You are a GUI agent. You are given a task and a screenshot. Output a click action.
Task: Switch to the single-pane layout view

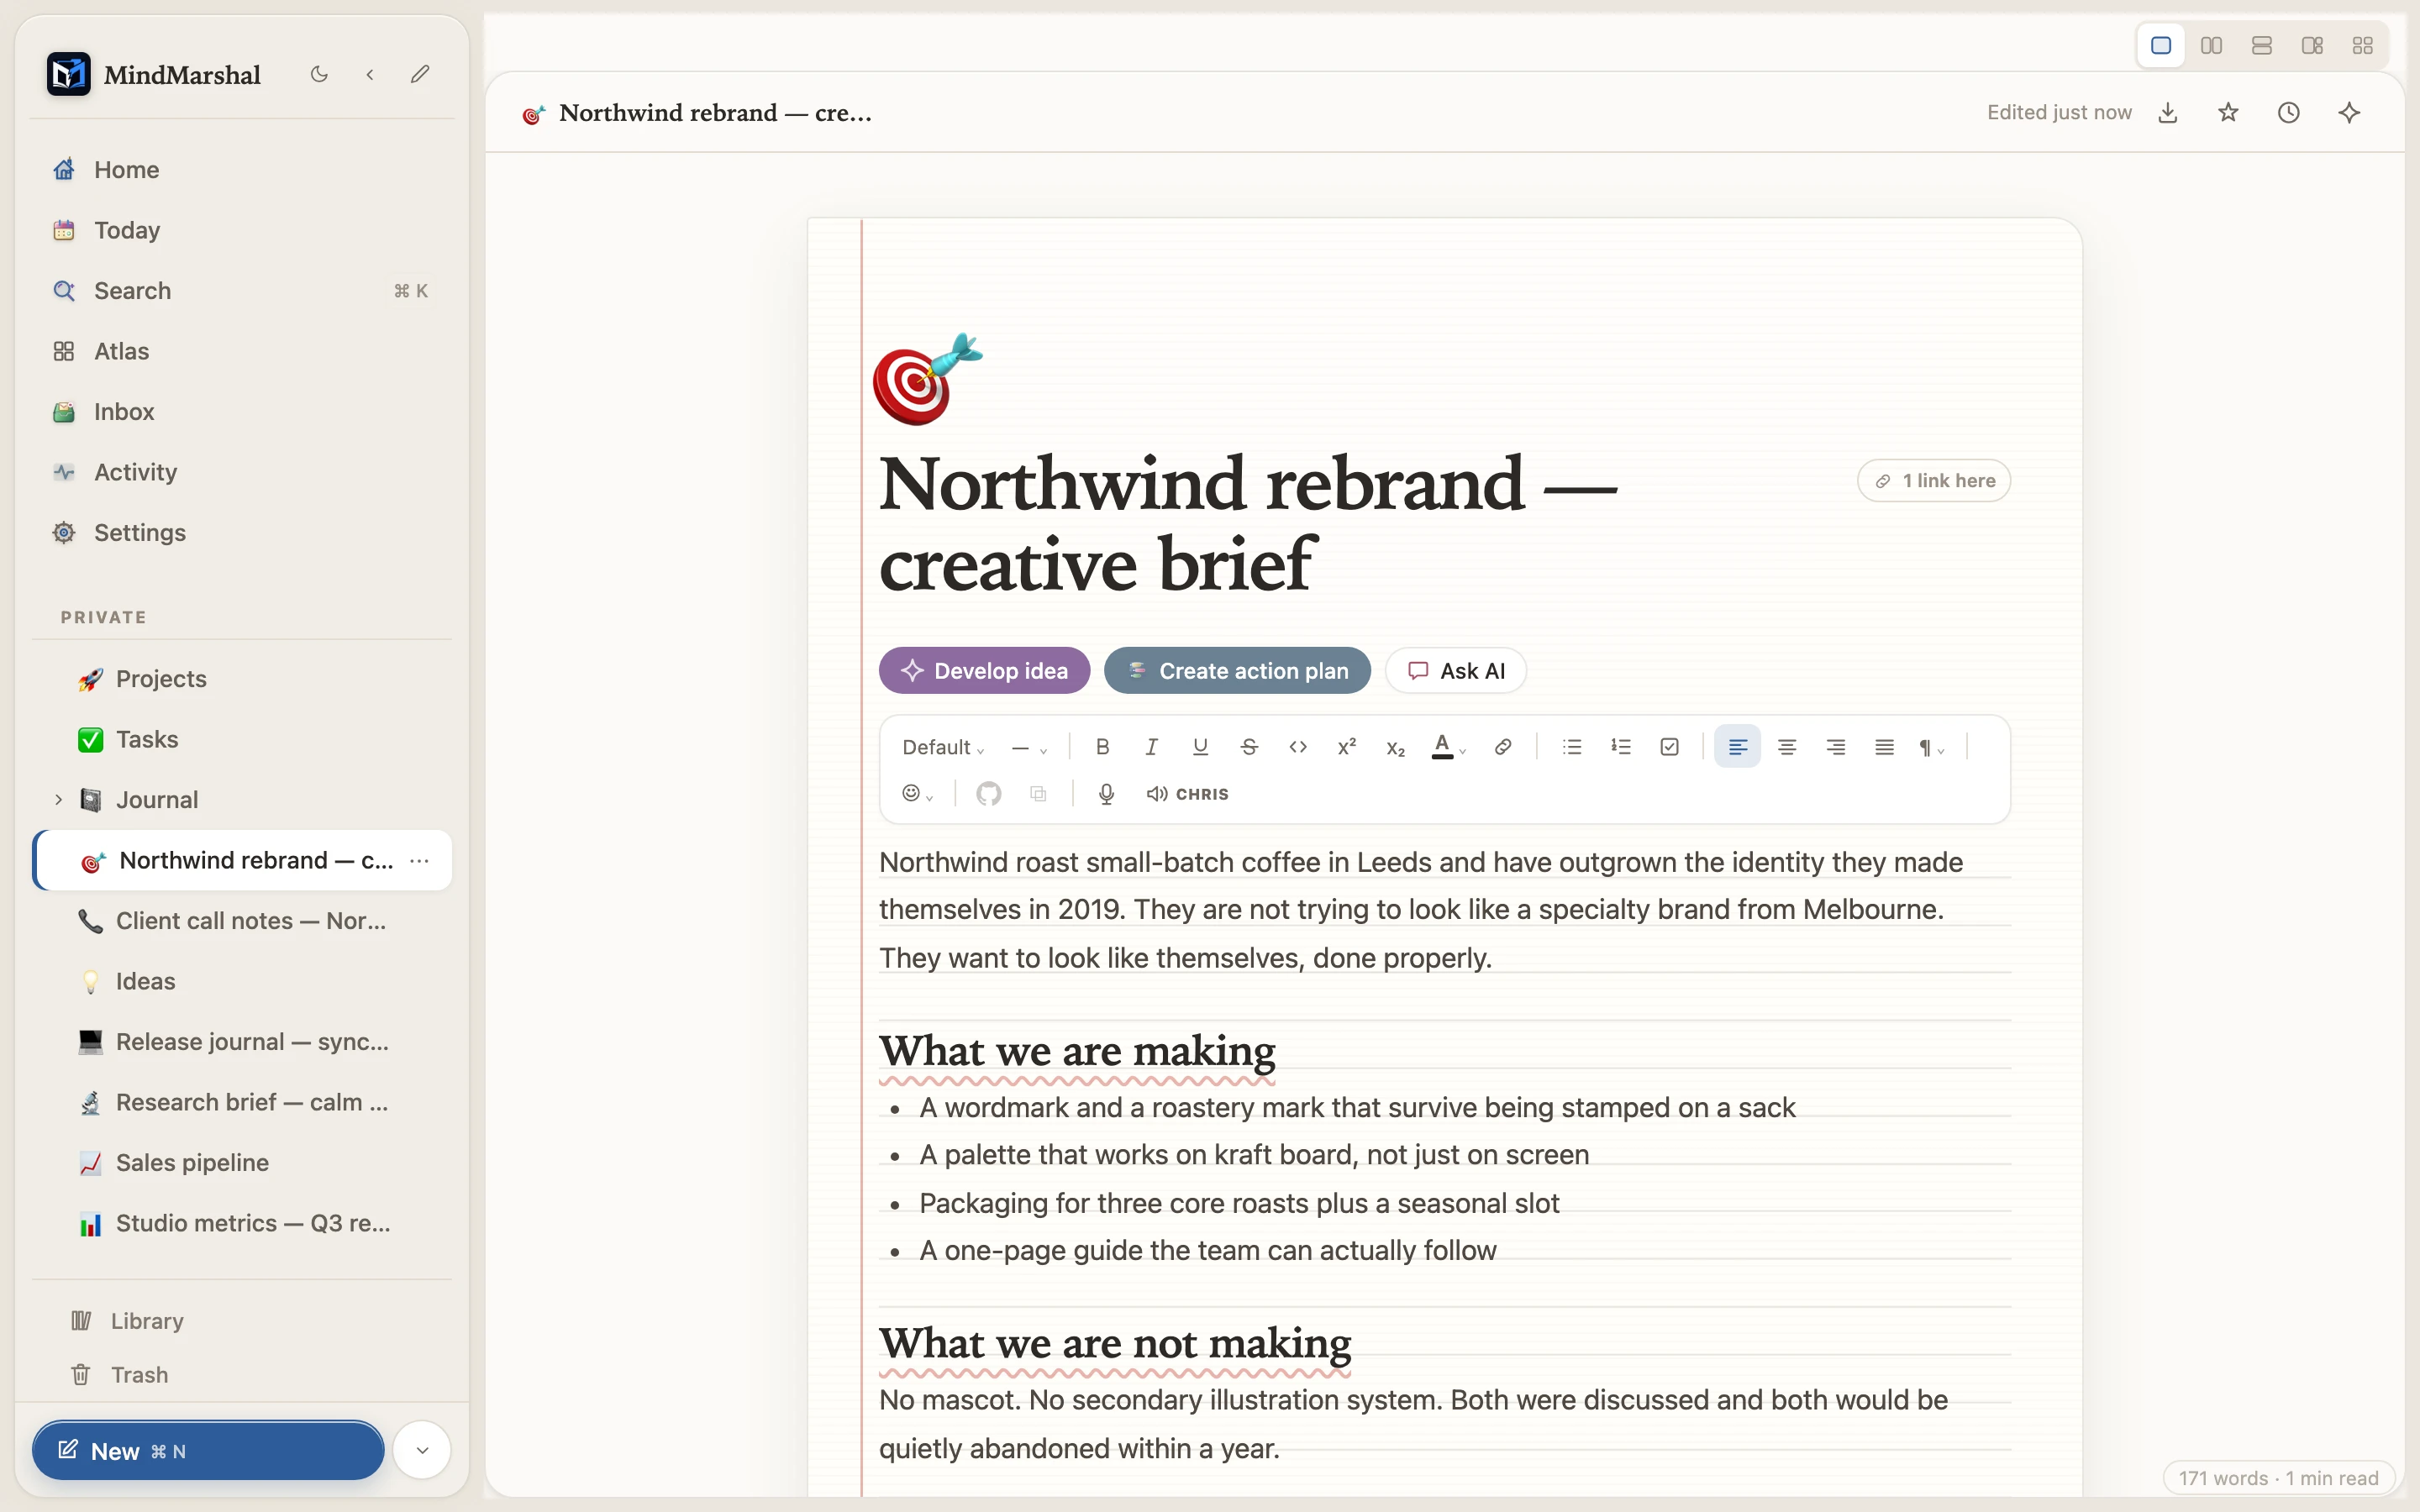2161,46
